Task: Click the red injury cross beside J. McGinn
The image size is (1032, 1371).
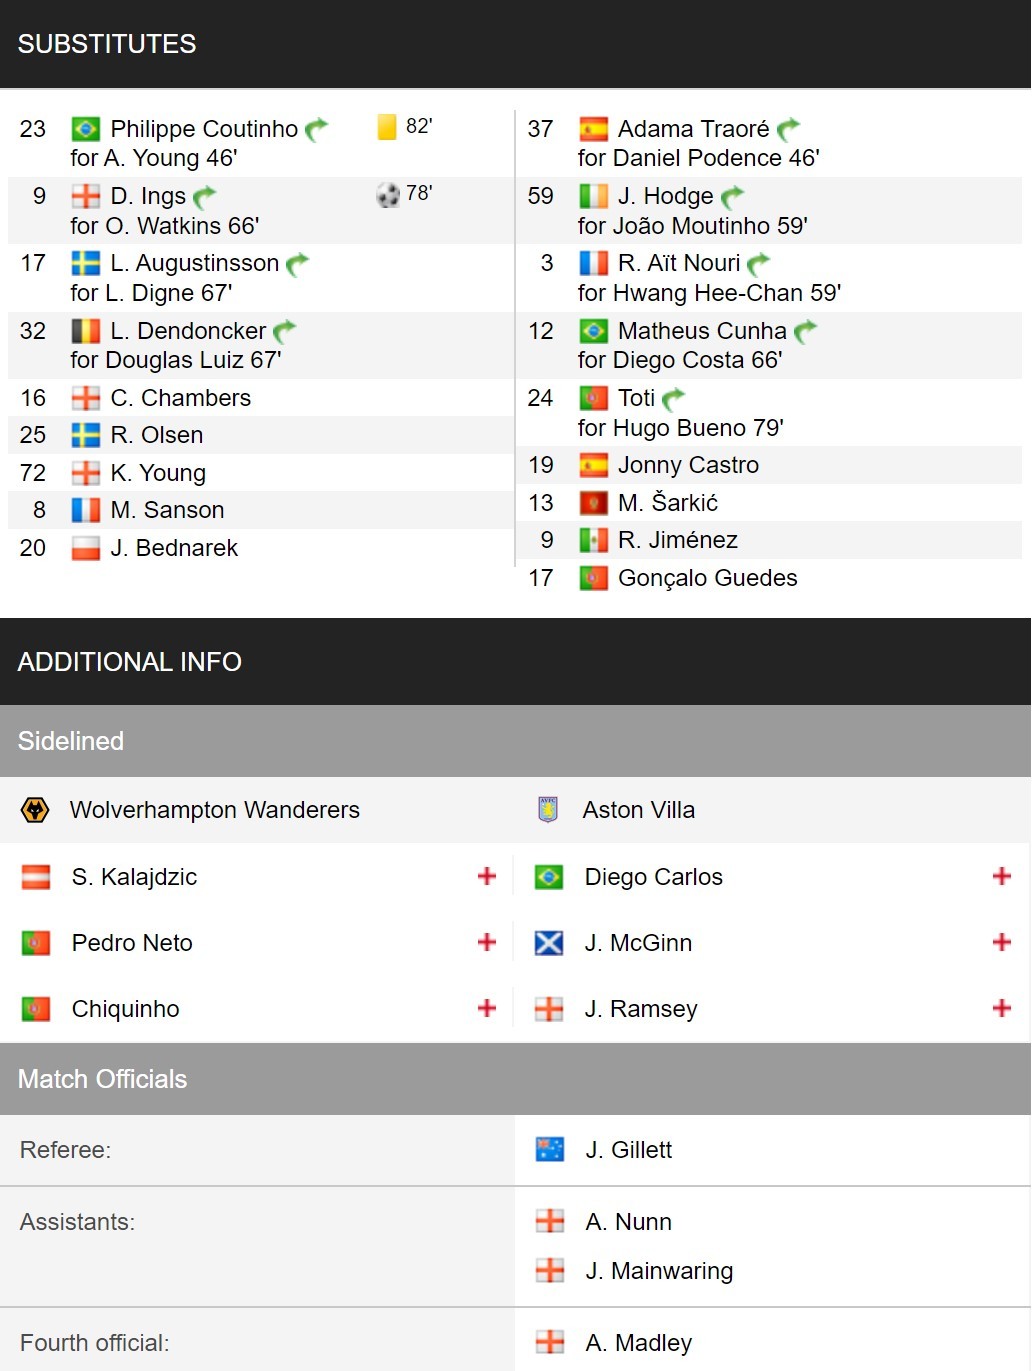Action: 1002,942
